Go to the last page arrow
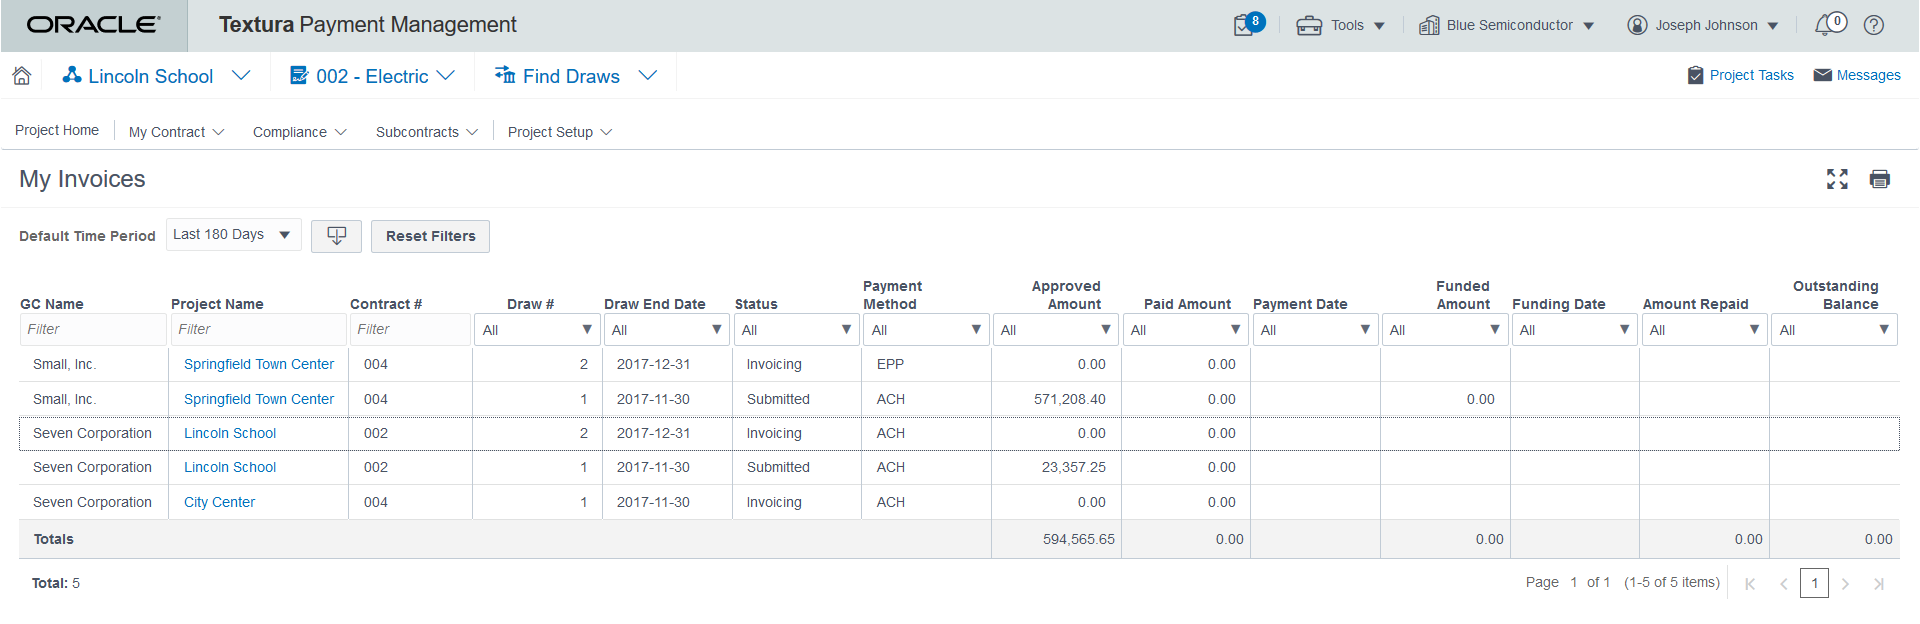 (x=1879, y=584)
